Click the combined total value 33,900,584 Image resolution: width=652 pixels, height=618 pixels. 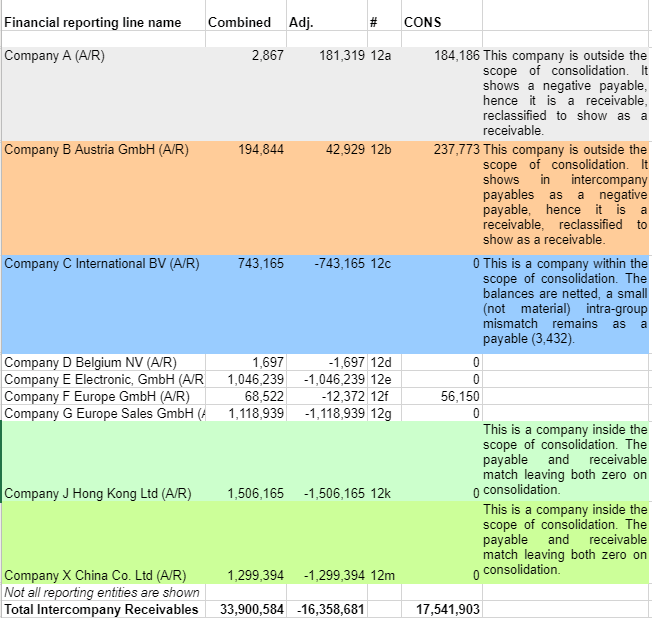point(244,609)
